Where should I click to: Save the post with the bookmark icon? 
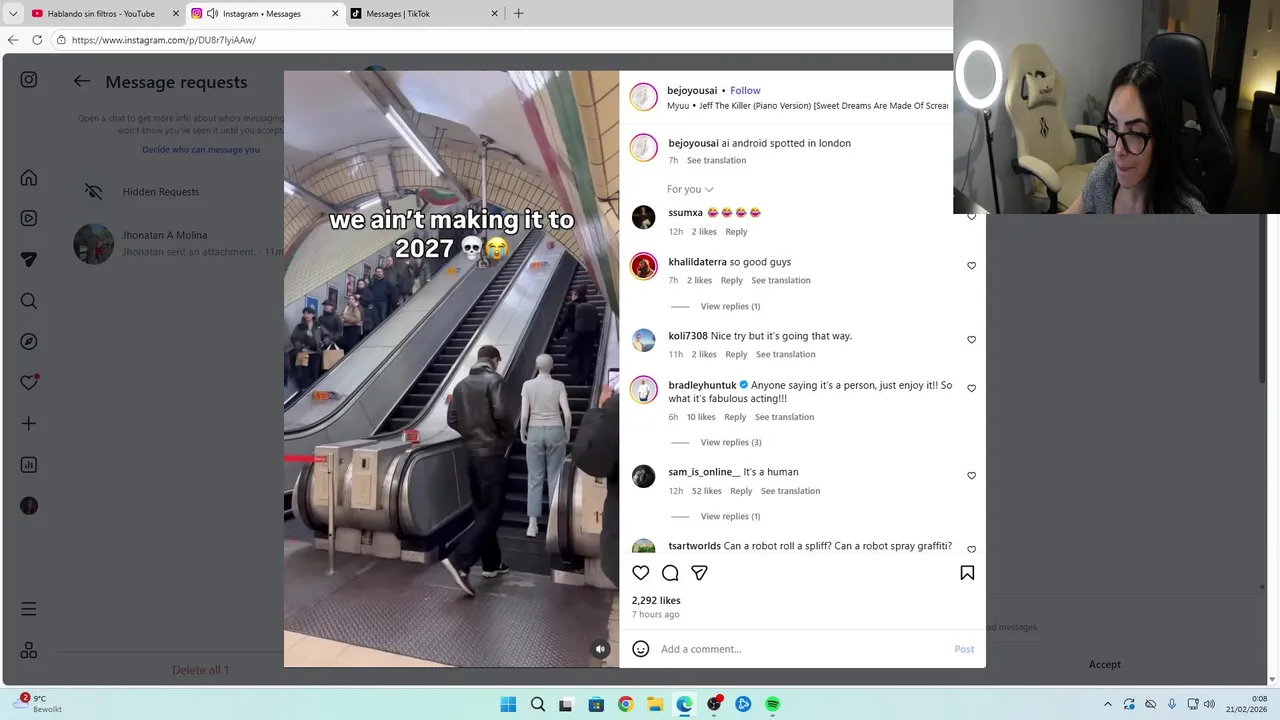click(967, 573)
